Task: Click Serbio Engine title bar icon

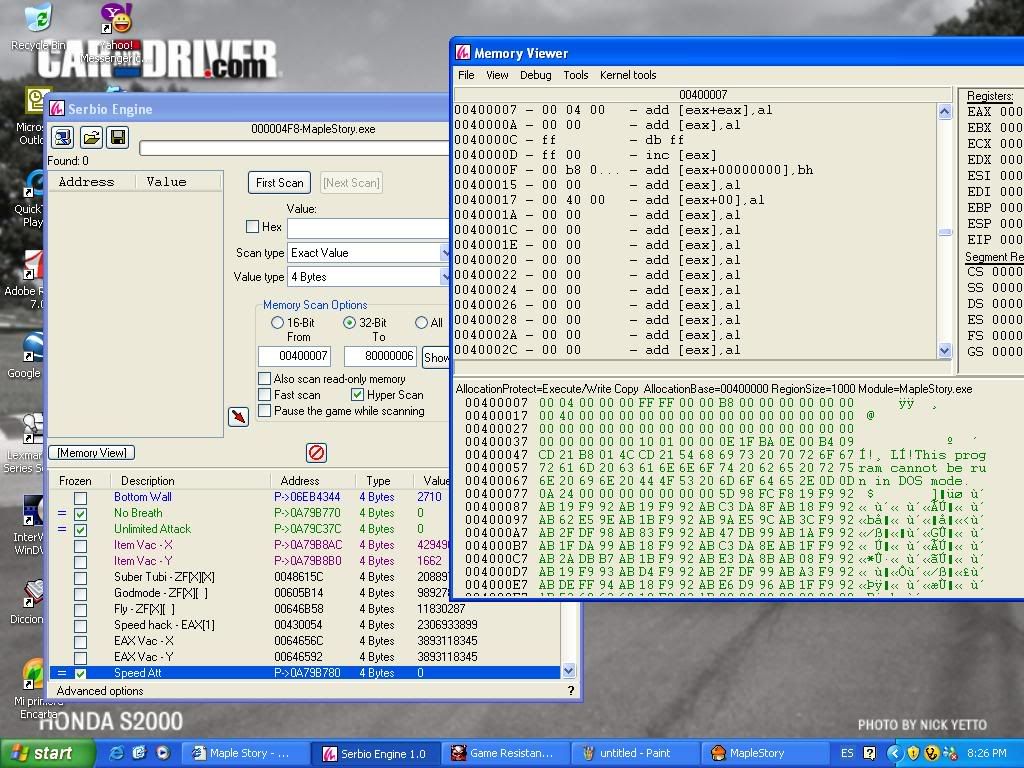Action: coord(57,108)
